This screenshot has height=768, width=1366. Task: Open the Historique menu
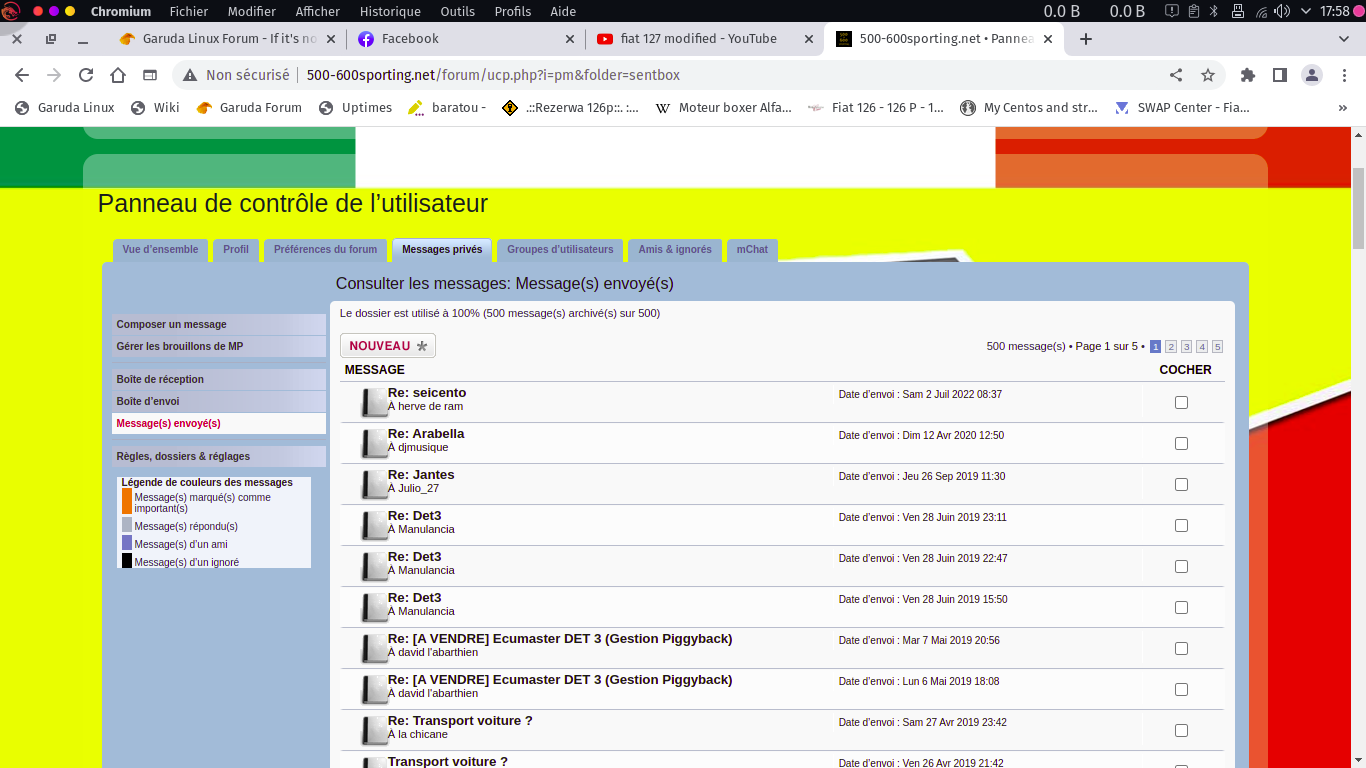click(390, 11)
